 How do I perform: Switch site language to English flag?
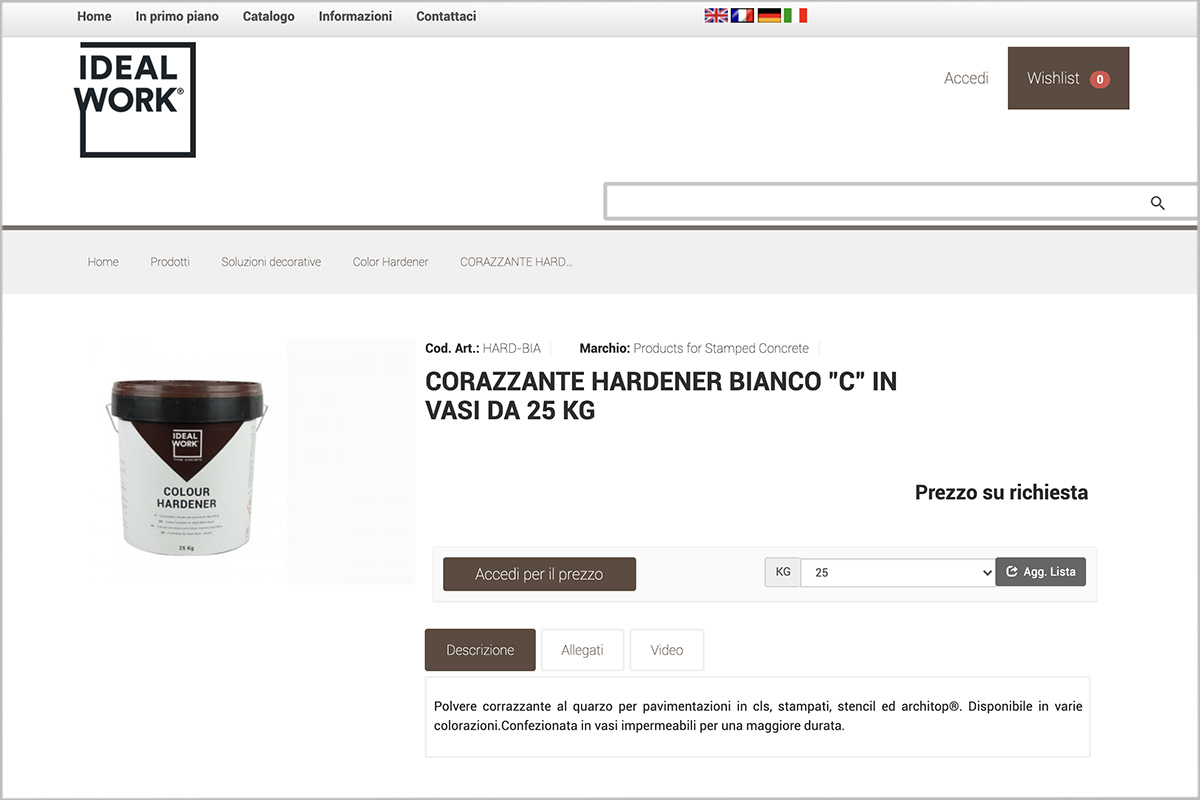coord(716,15)
